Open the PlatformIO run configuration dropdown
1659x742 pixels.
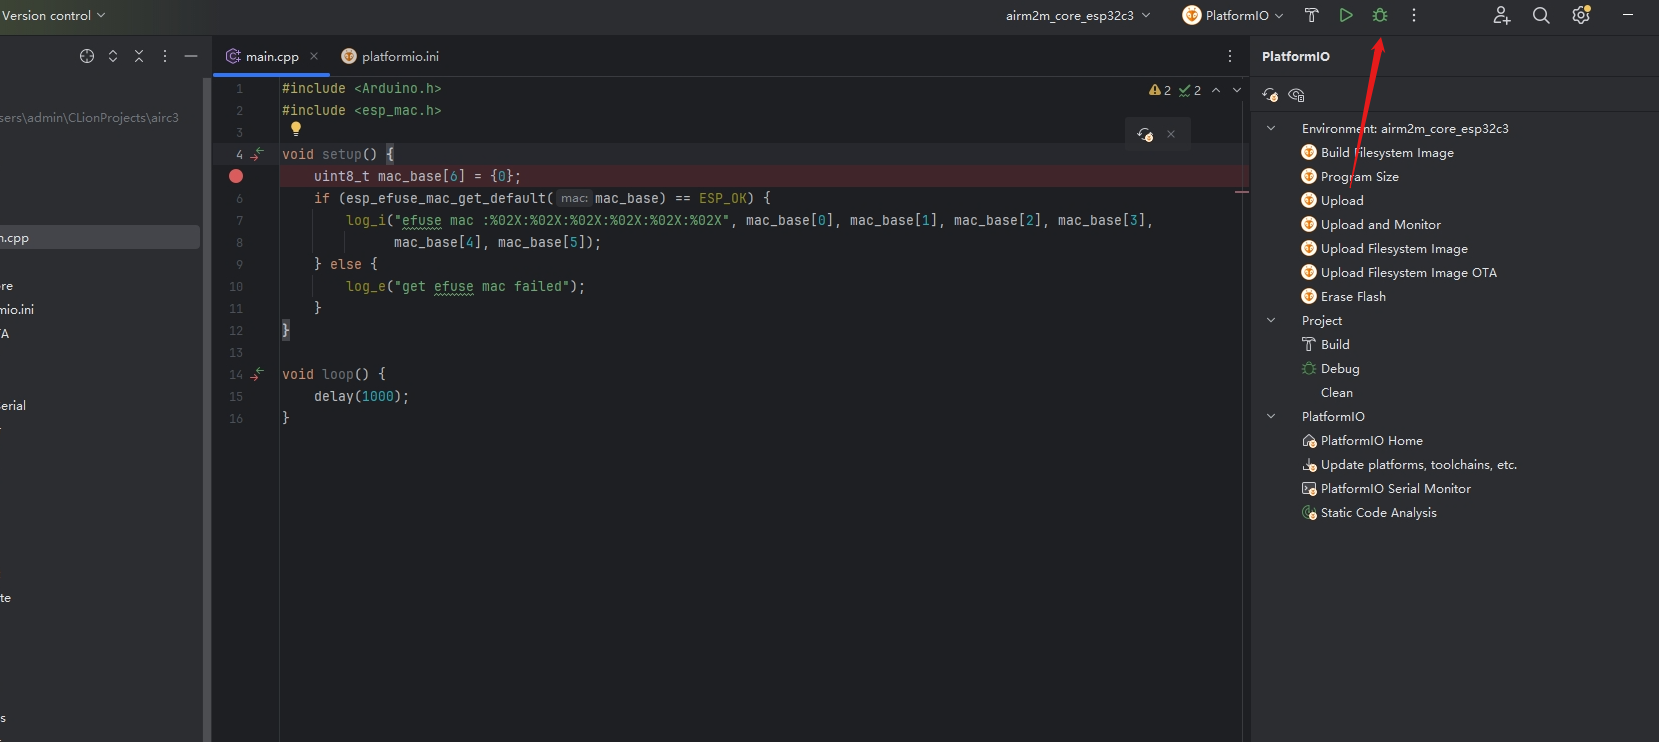coord(1233,15)
